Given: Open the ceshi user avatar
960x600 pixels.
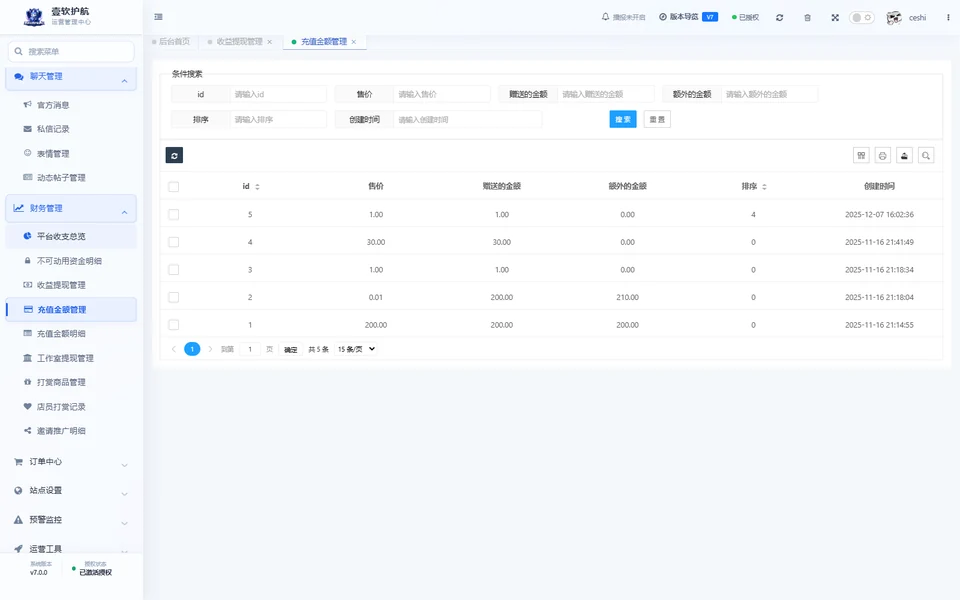Looking at the screenshot, I should [894, 18].
